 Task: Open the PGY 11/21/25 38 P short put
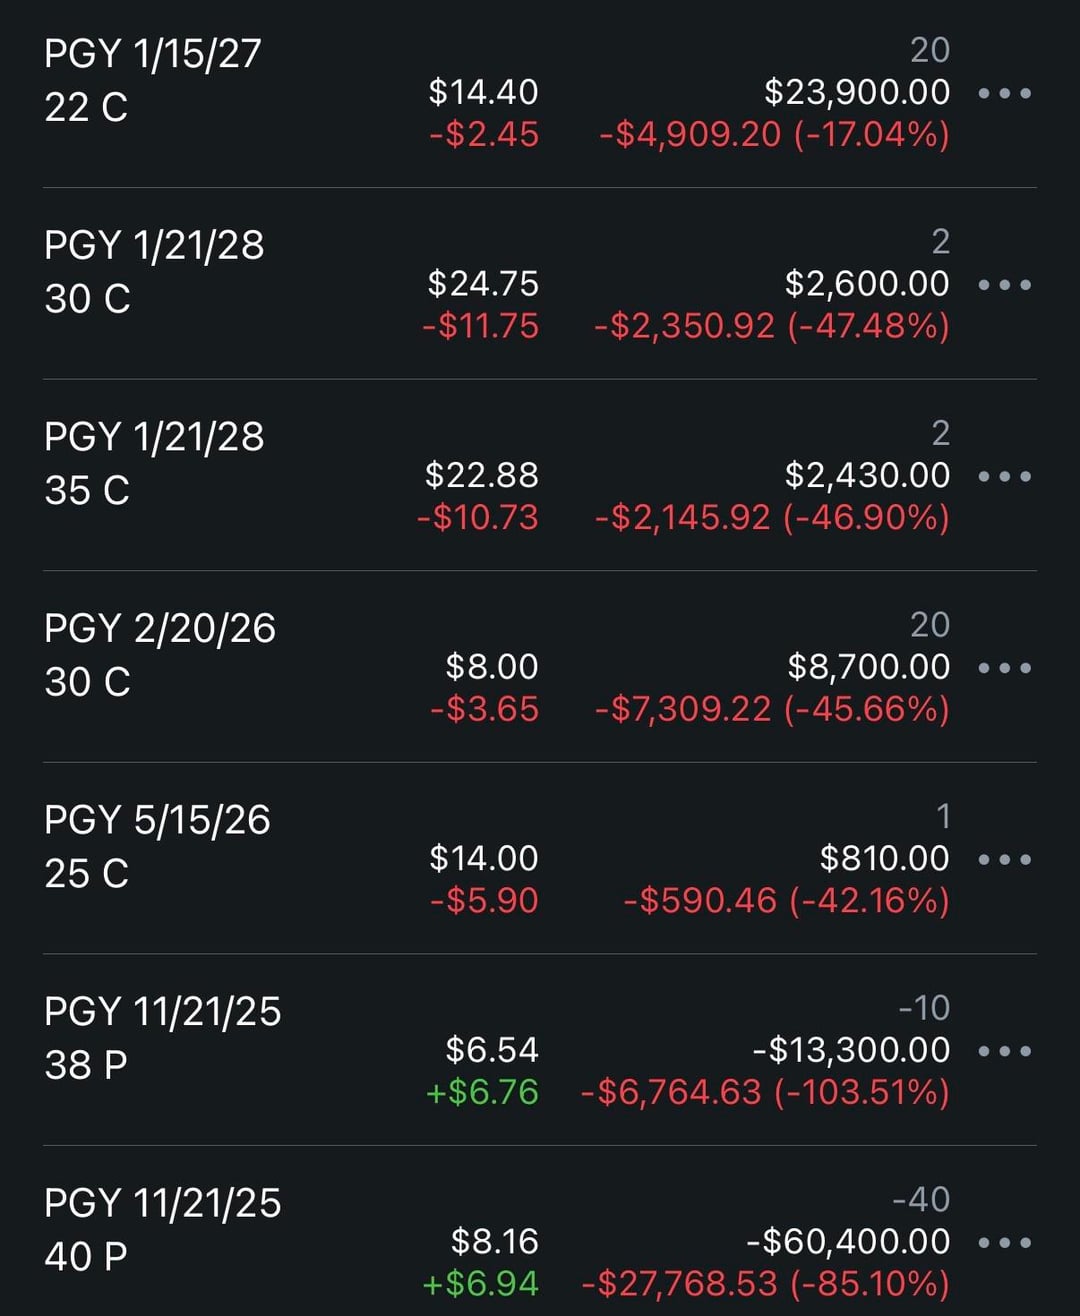point(162,1038)
